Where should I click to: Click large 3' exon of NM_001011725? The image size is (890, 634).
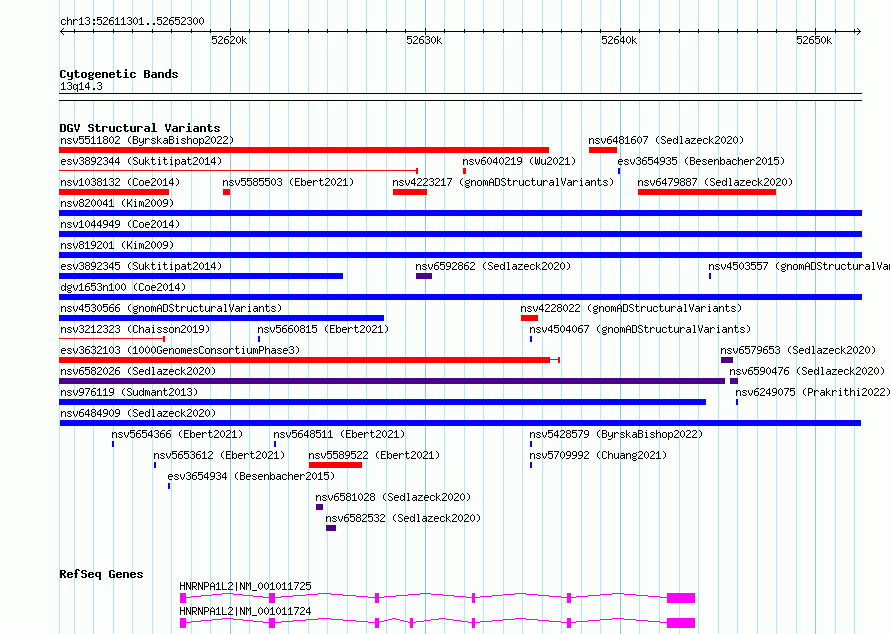tap(681, 598)
